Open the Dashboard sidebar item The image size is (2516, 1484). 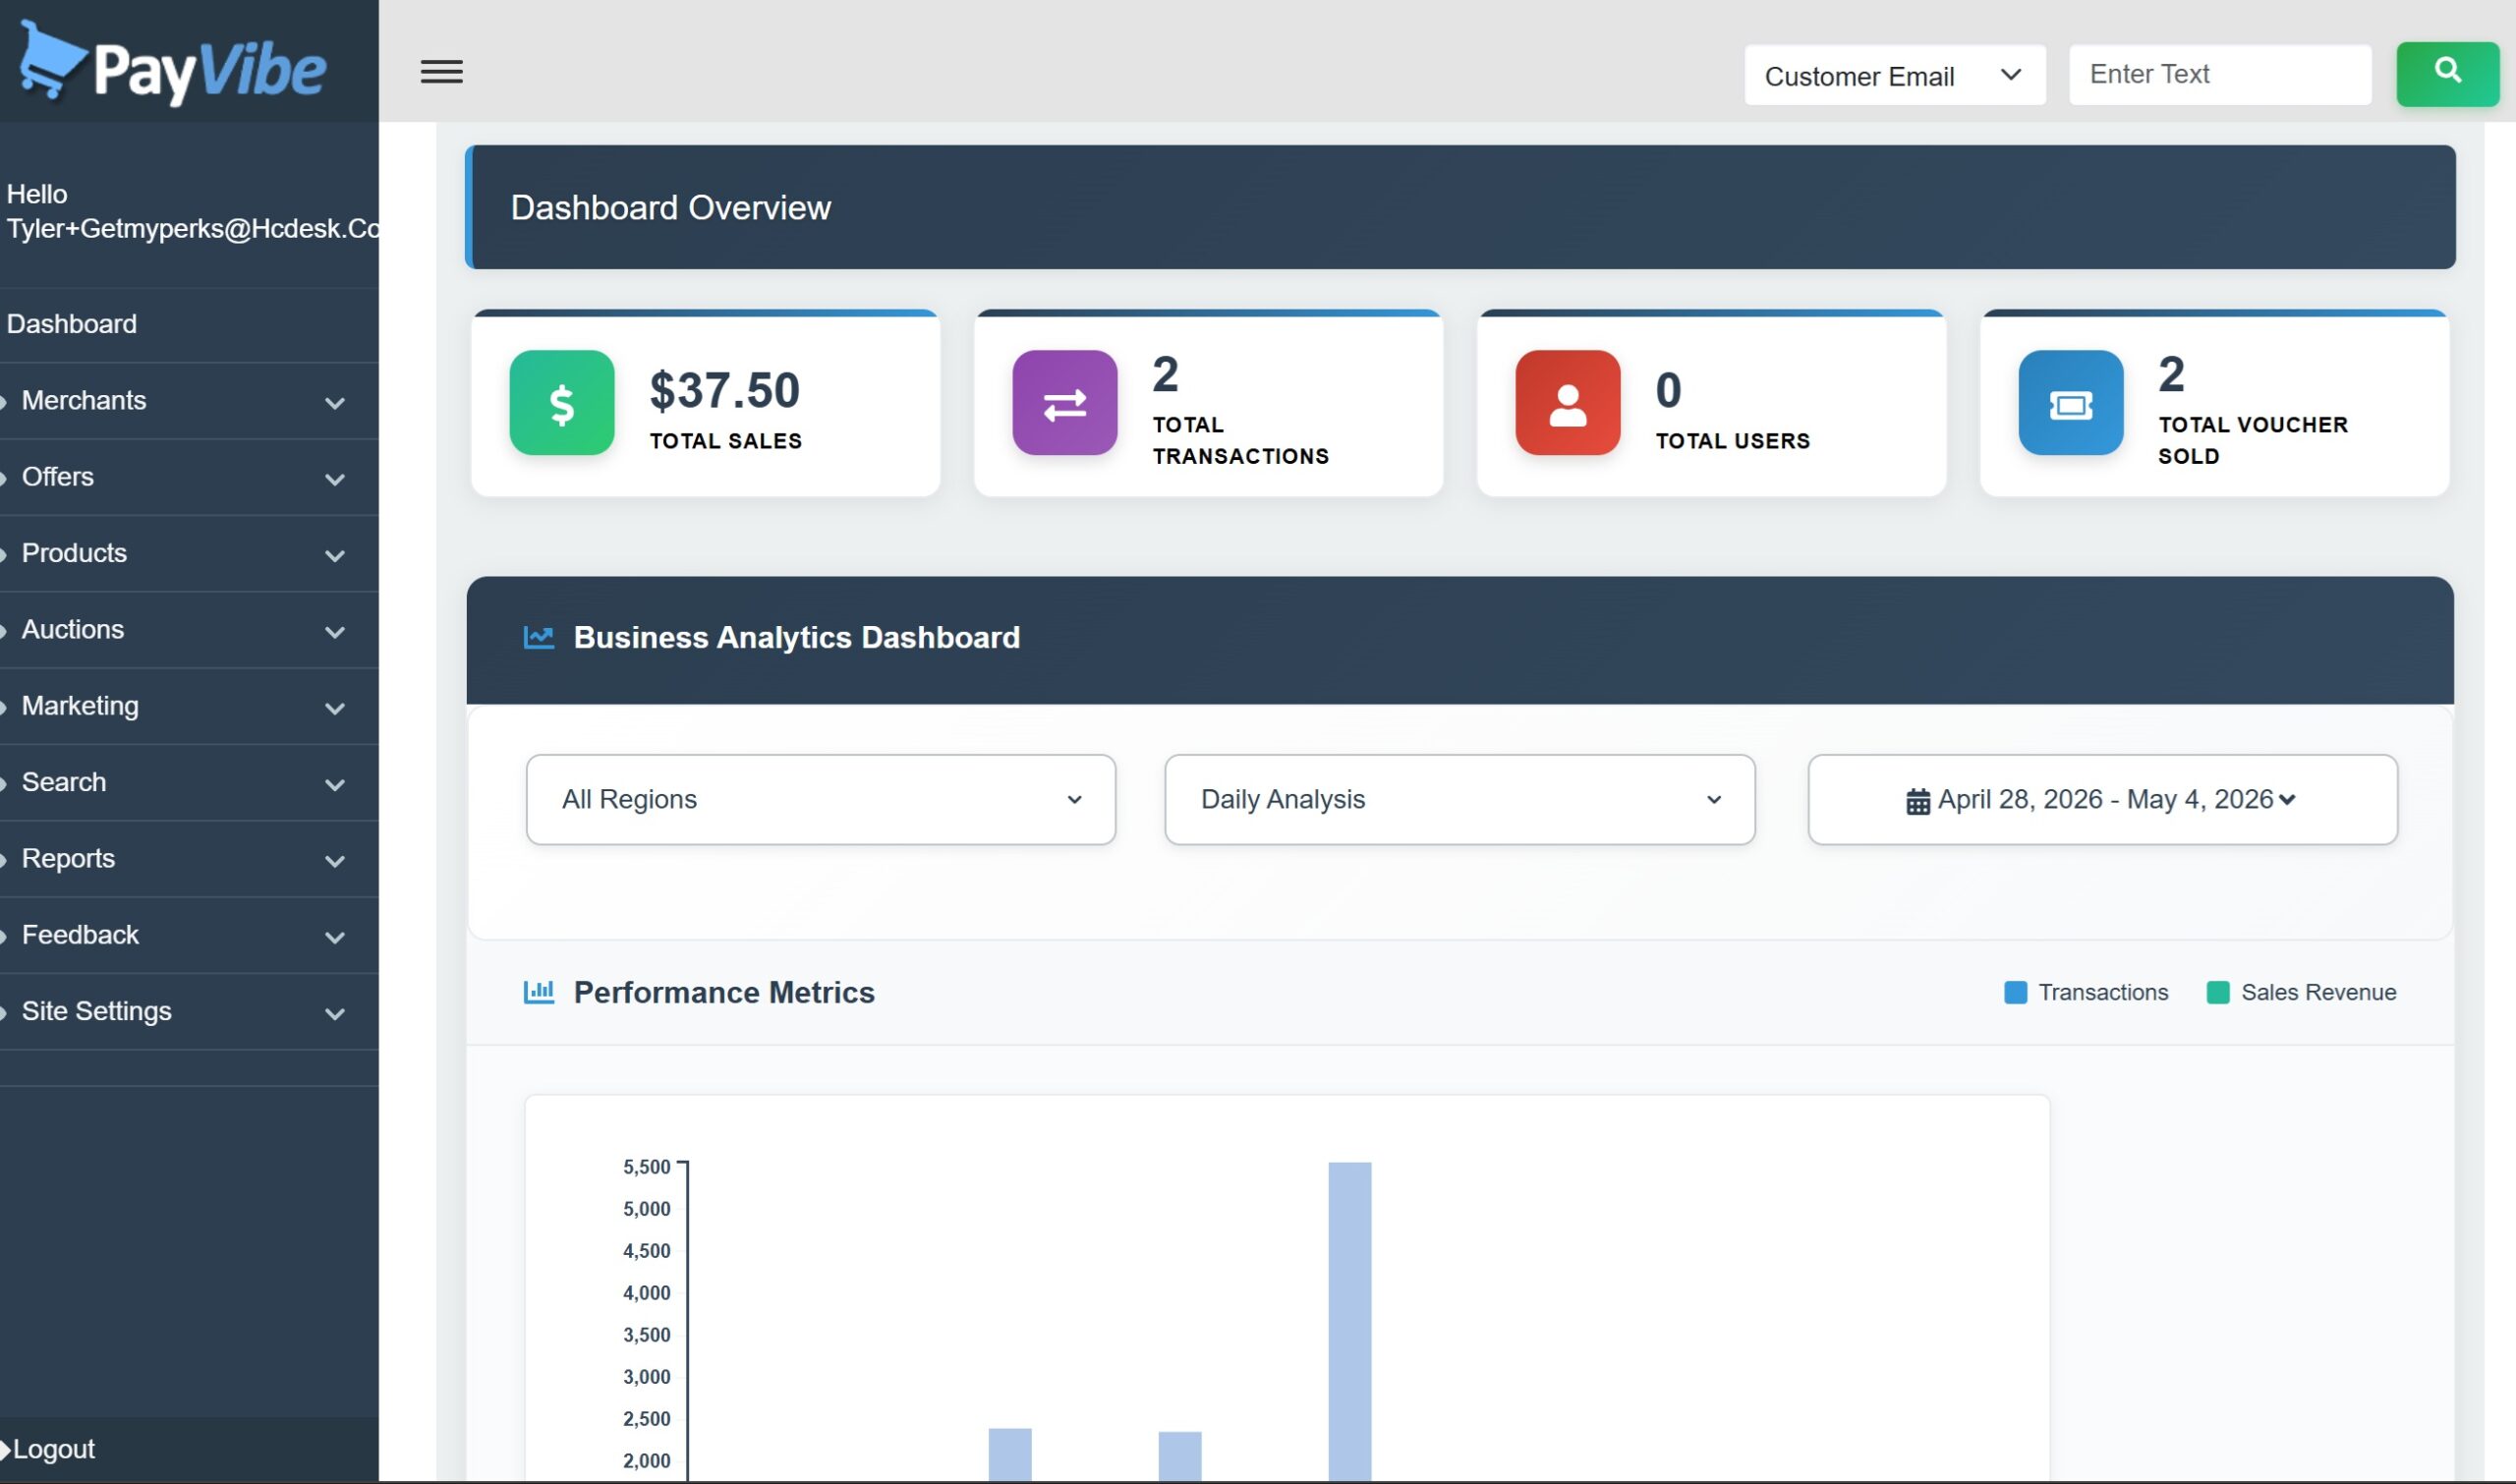(189, 325)
